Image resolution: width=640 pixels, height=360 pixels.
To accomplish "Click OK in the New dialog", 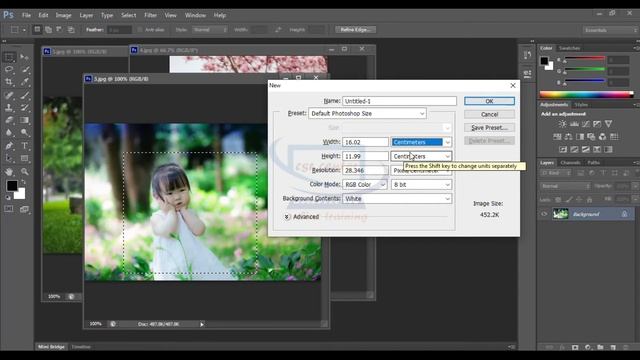I will tap(489, 101).
